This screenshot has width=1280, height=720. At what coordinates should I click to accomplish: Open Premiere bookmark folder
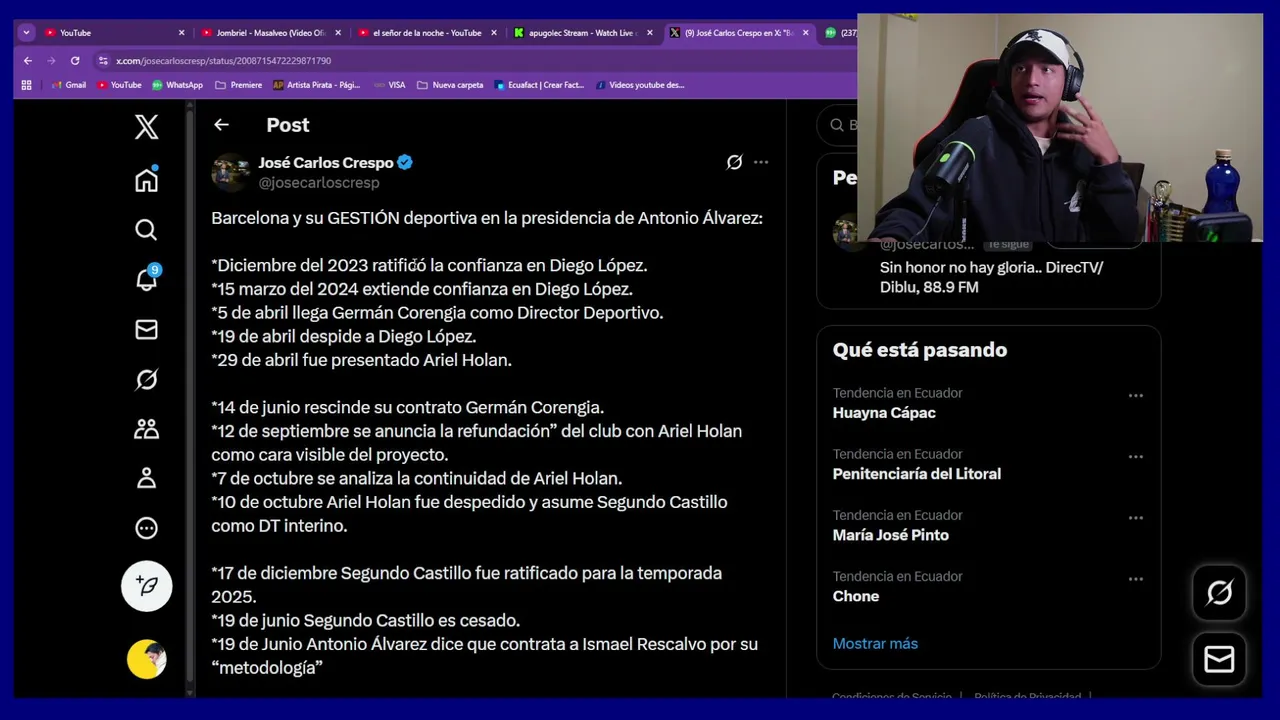click(x=238, y=85)
